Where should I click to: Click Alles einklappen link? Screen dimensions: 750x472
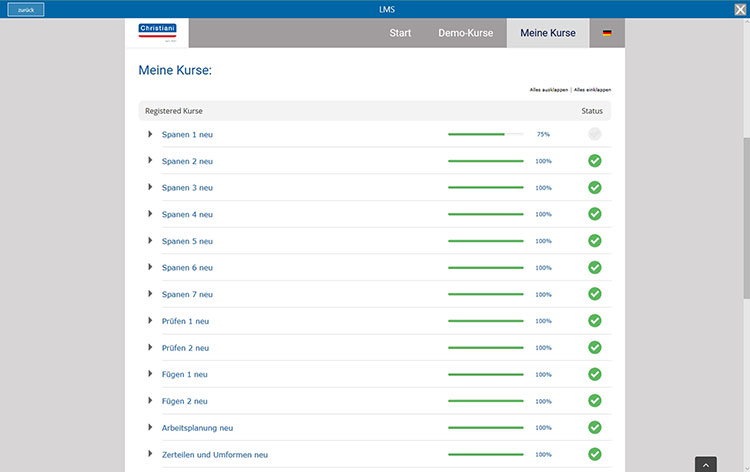pos(592,90)
